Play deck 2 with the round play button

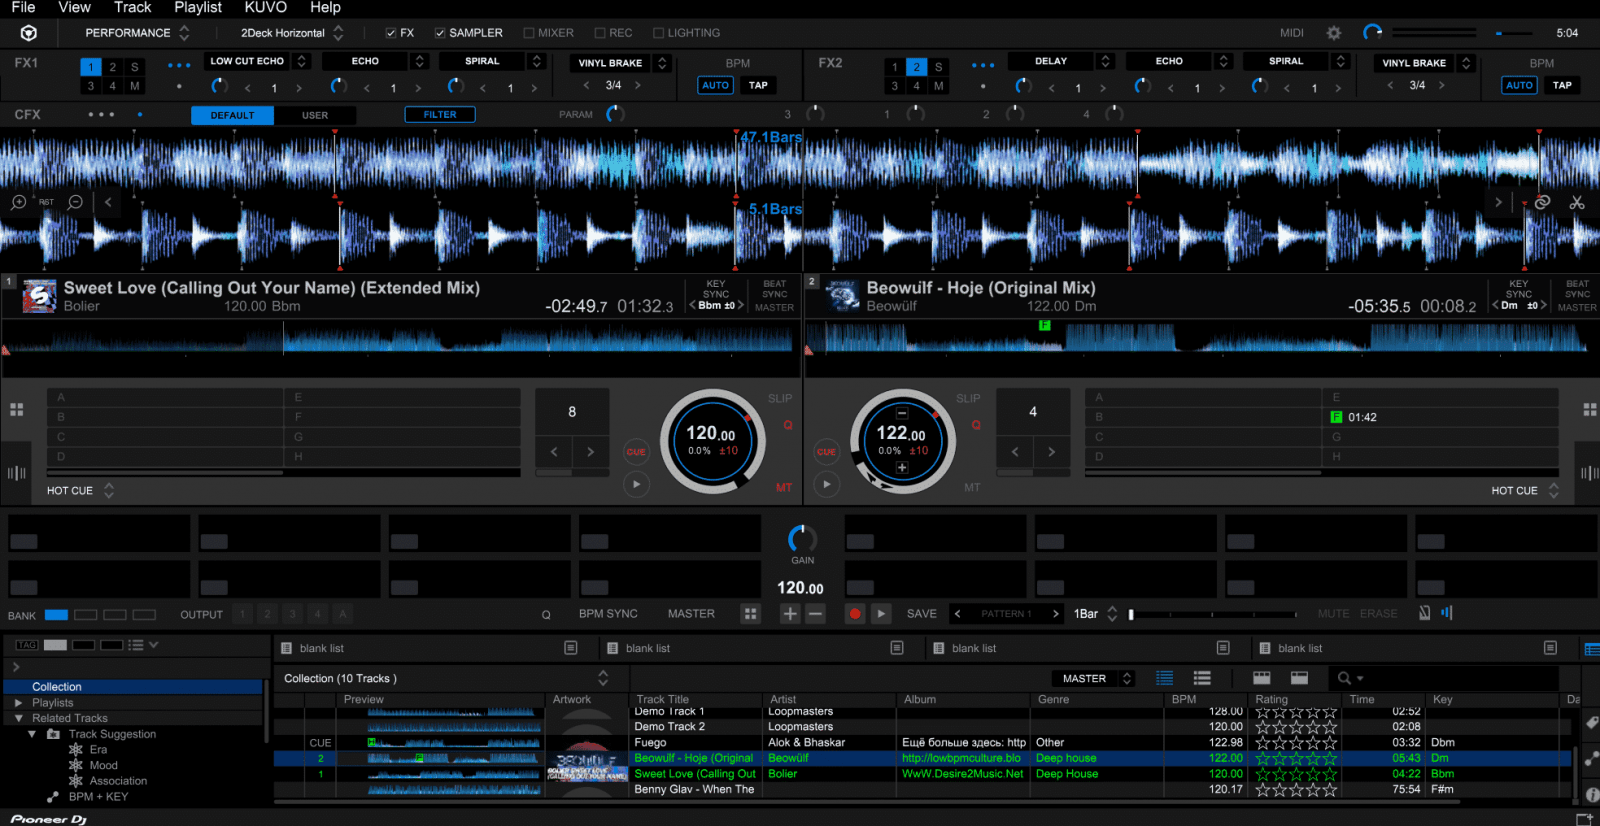point(826,485)
